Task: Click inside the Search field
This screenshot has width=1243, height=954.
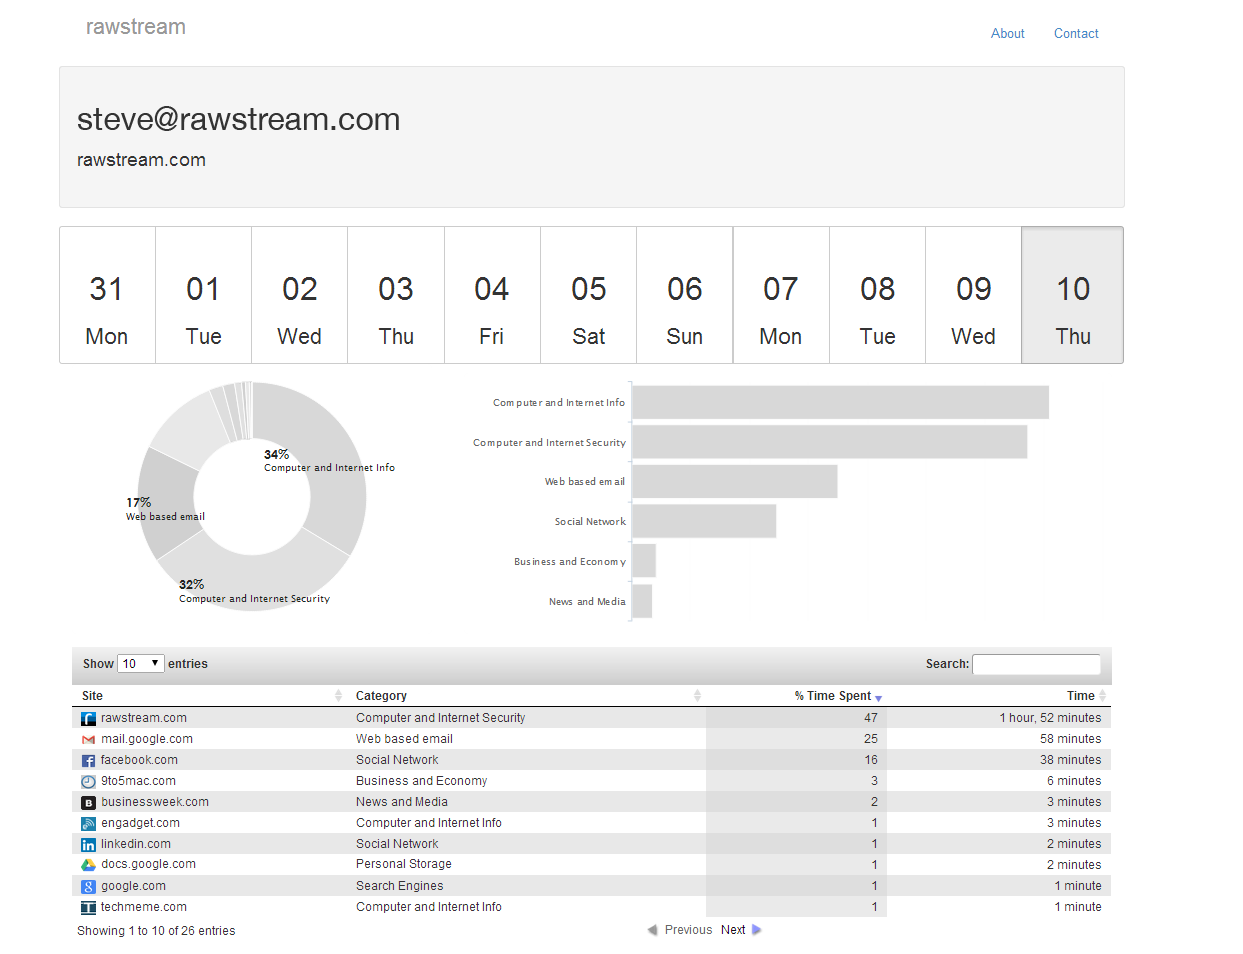Action: 1036,663
